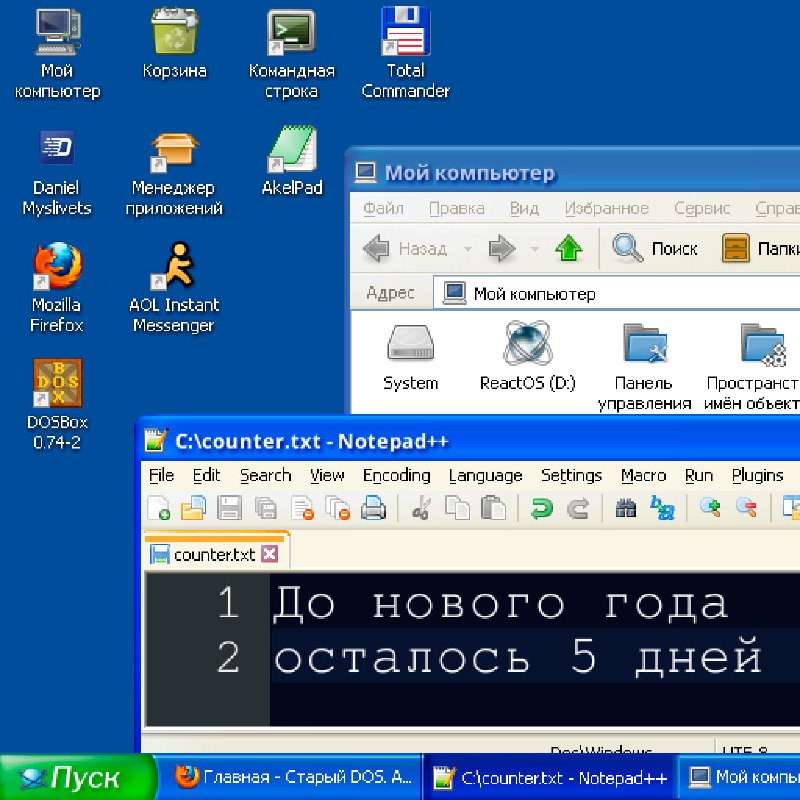Viewport: 800px width, 800px height.
Task: Click the Open file icon in Notepad++ toolbar
Action: tap(193, 508)
